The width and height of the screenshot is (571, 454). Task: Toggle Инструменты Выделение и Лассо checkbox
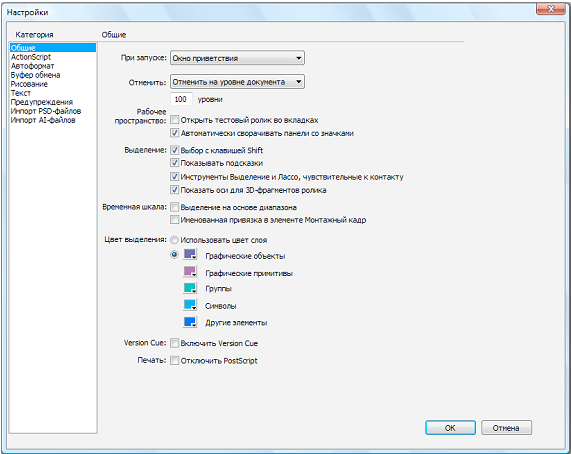point(174,177)
